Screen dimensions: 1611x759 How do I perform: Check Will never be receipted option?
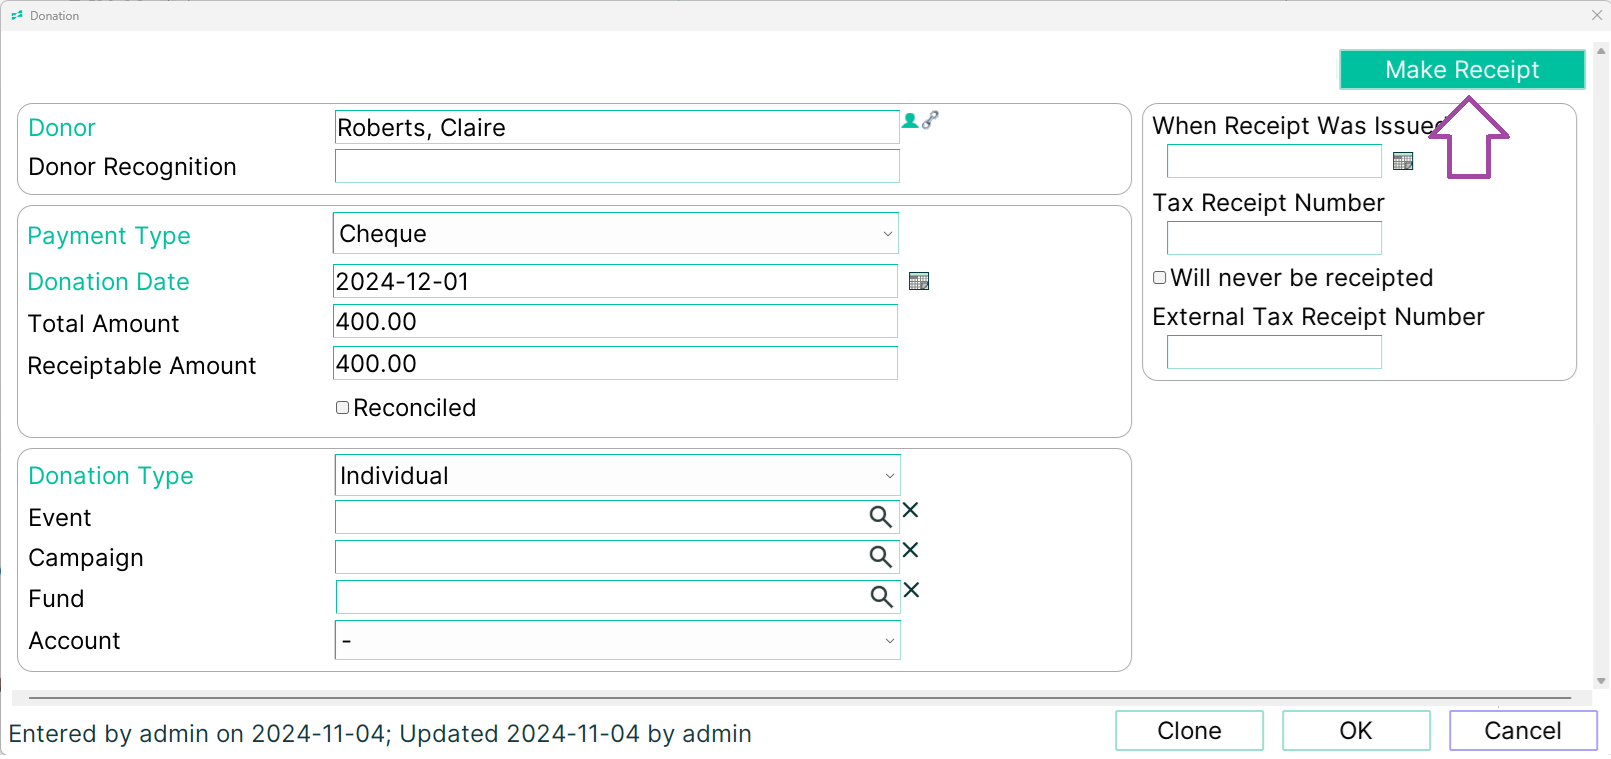pyautogui.click(x=1160, y=278)
